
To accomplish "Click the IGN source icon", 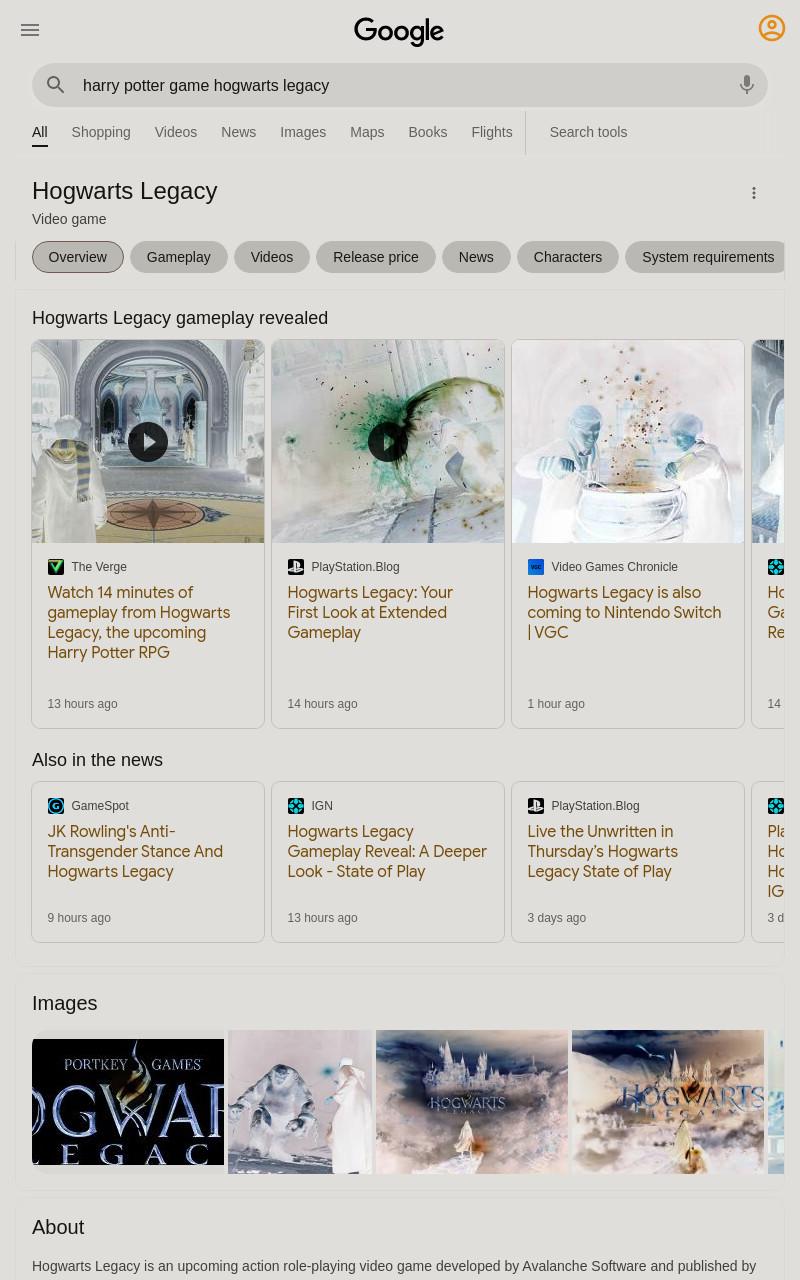I will (x=296, y=806).
